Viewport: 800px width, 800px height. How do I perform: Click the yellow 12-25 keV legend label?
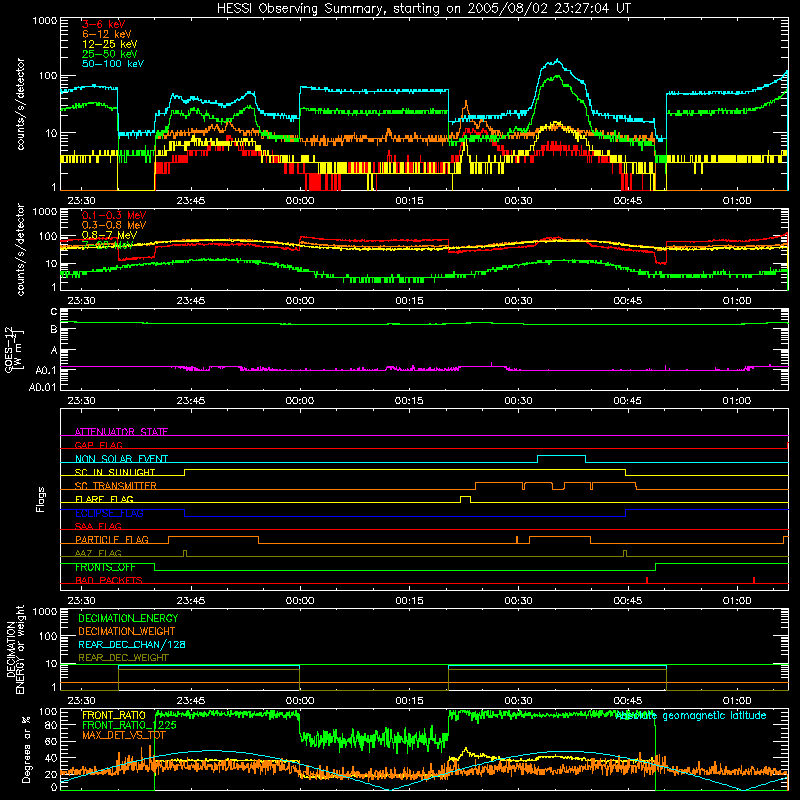tap(109, 44)
